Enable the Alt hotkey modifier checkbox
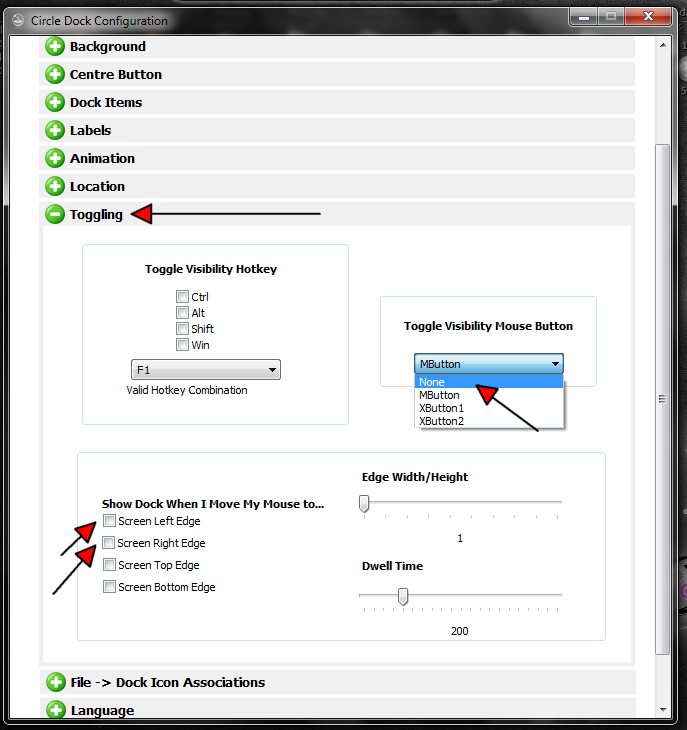Viewport: 687px width, 730px height. tap(182, 312)
